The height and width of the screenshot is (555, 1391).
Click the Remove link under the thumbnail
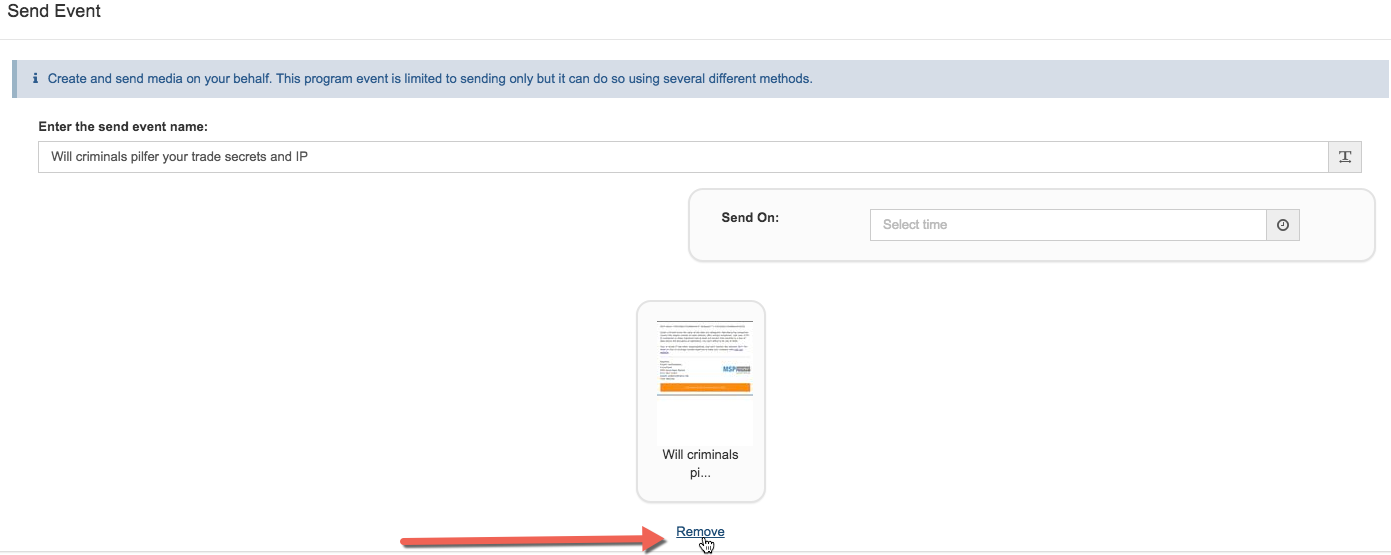tap(700, 531)
